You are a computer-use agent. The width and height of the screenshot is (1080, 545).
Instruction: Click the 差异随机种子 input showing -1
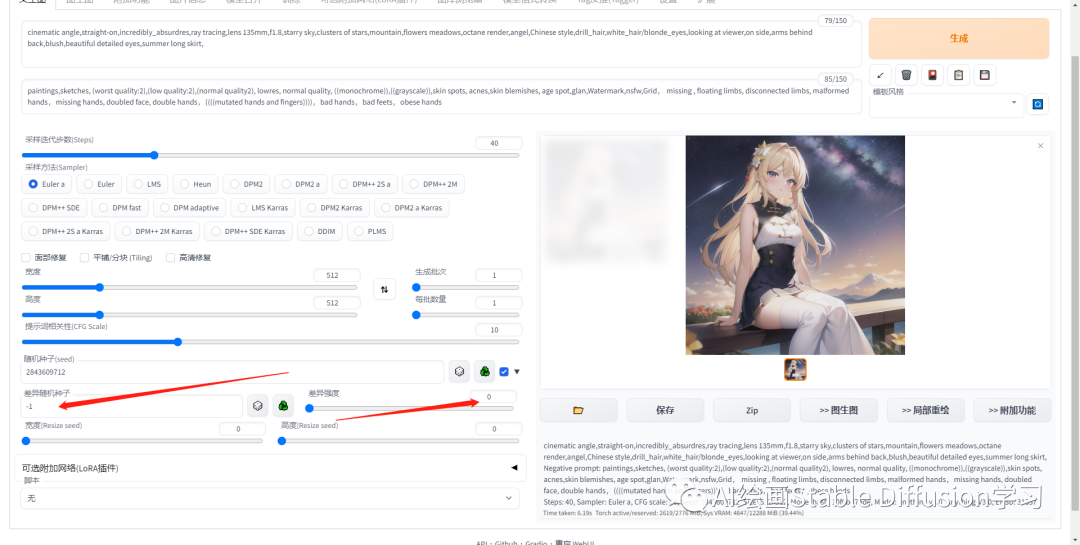tap(132, 407)
